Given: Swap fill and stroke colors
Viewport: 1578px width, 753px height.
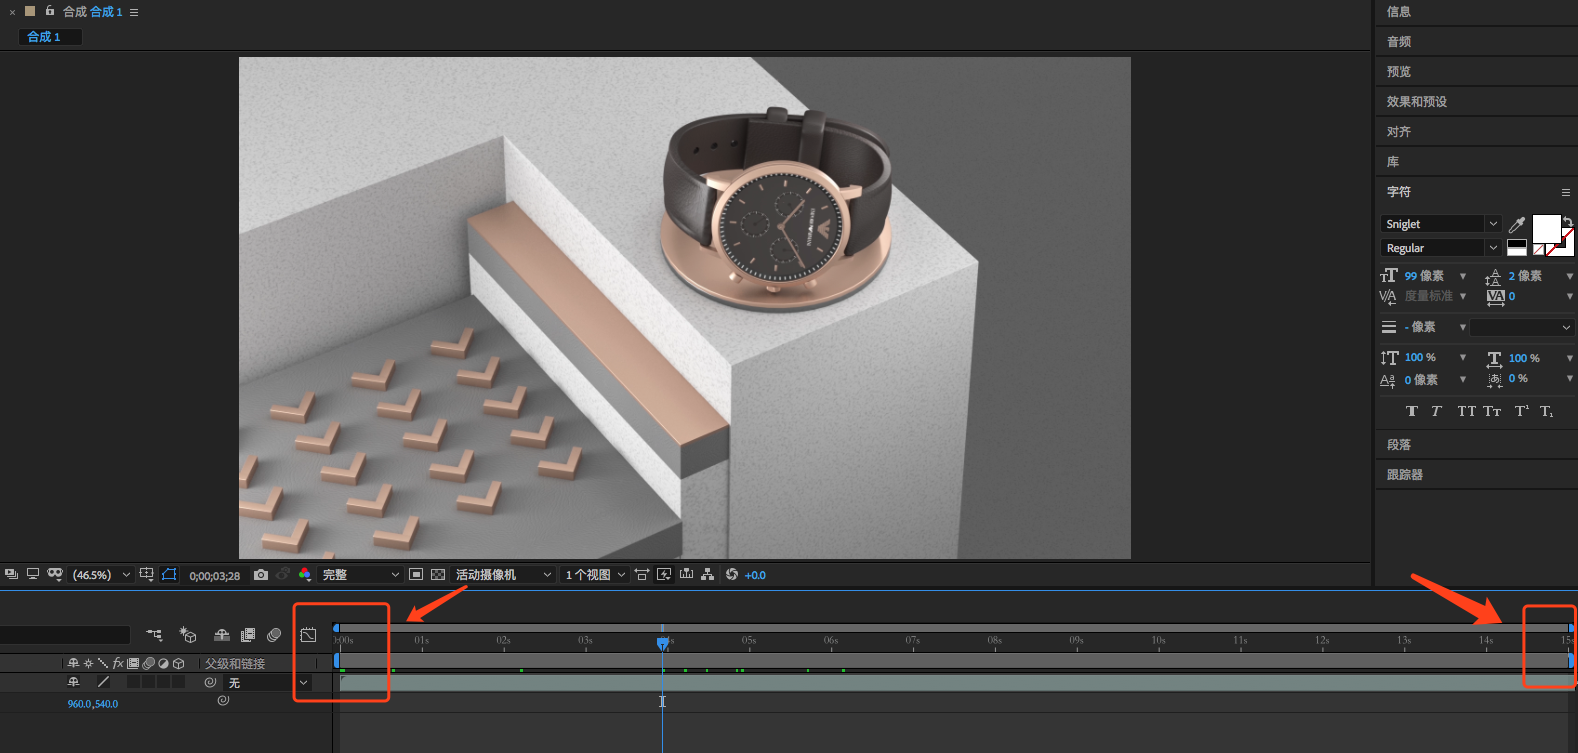Looking at the screenshot, I should coord(1567,221).
